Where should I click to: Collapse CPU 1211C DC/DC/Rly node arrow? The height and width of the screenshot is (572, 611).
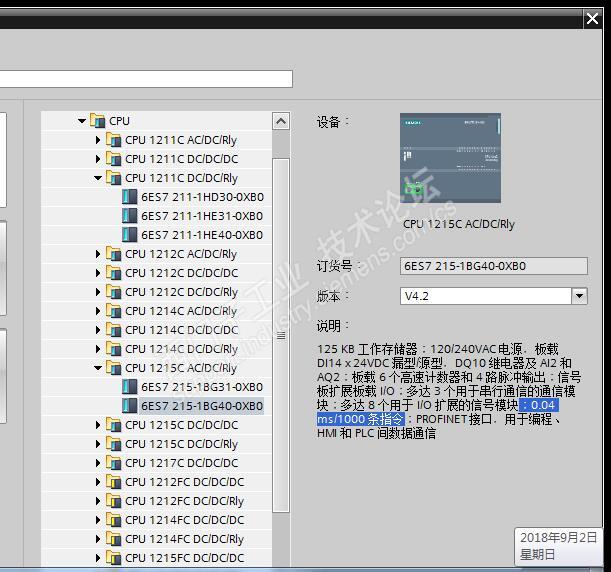point(98,178)
